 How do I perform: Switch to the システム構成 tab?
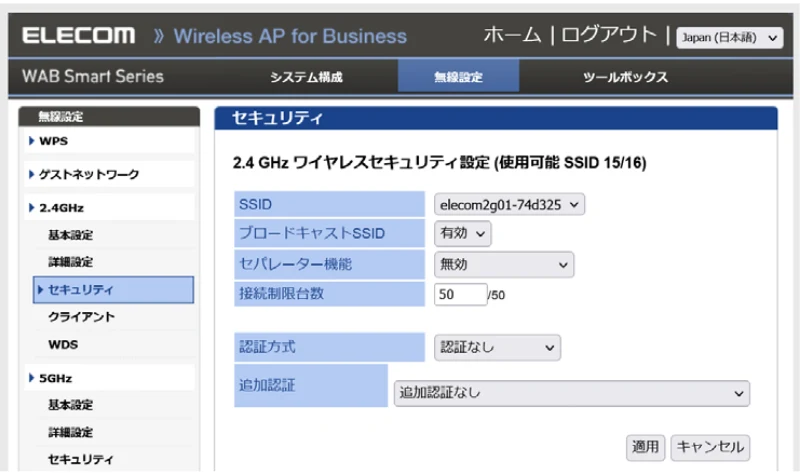tap(306, 77)
